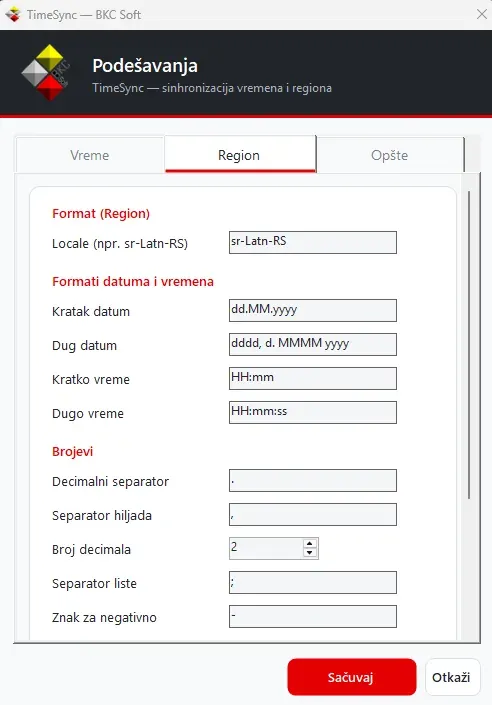Click the 'Separator hiljada' label
This screenshot has width=492, height=705.
click(102, 516)
